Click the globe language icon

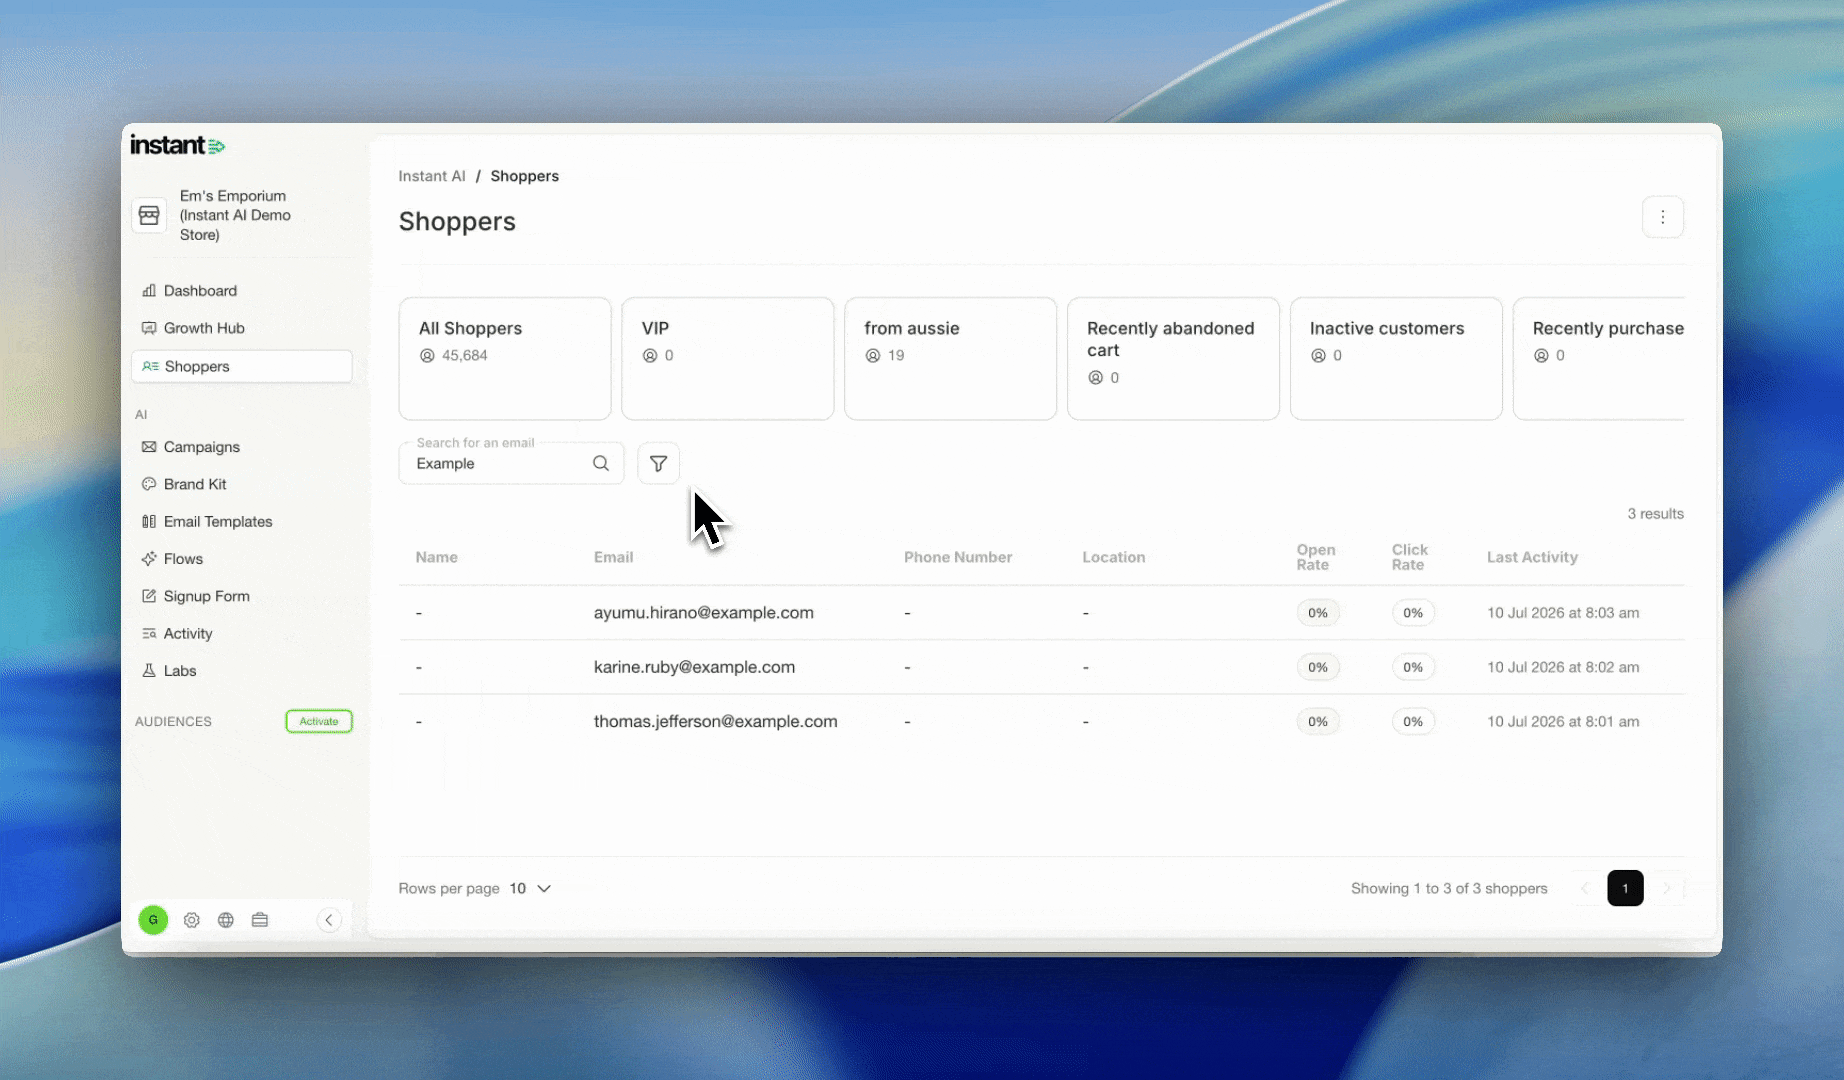(x=226, y=920)
